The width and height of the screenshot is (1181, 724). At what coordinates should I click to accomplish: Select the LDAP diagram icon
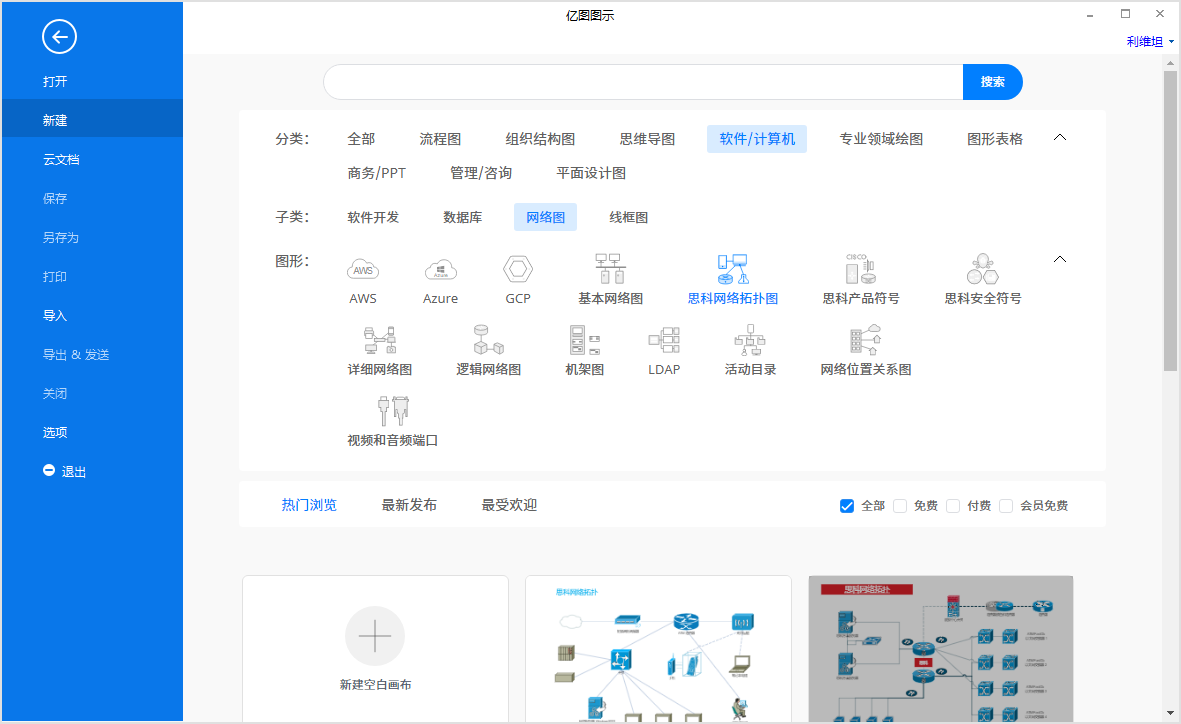pos(663,341)
